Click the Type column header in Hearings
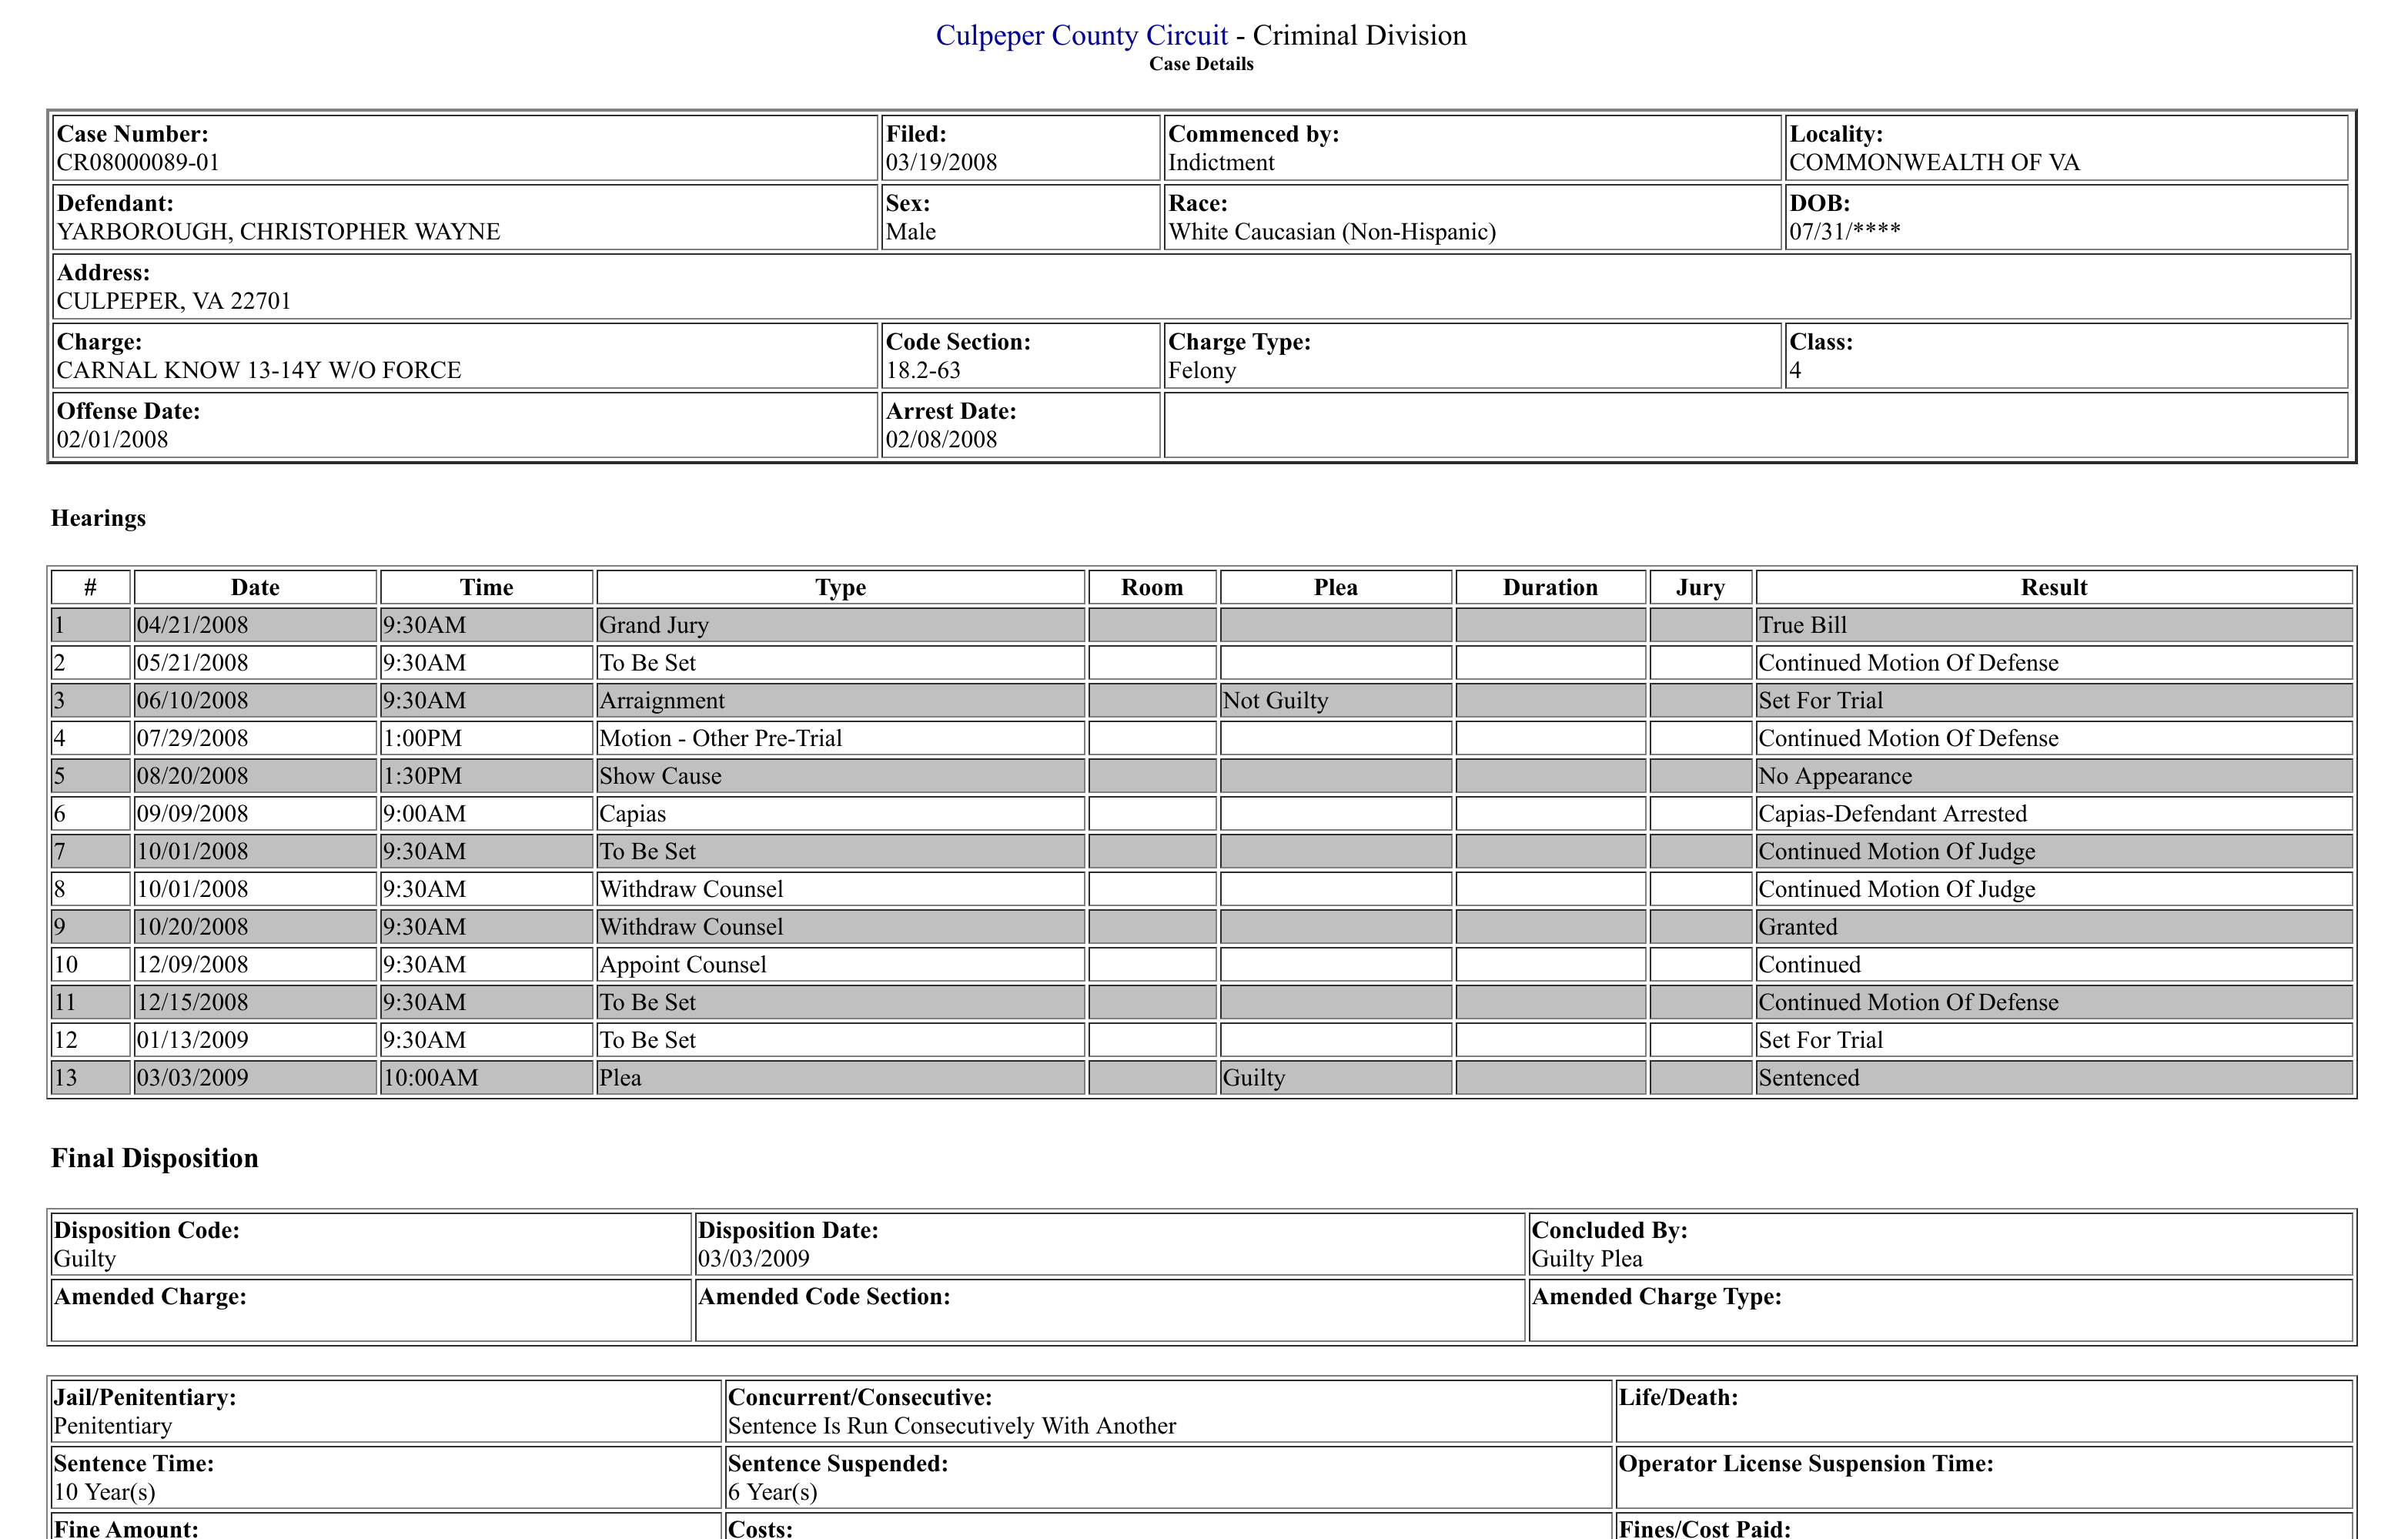 (840, 588)
